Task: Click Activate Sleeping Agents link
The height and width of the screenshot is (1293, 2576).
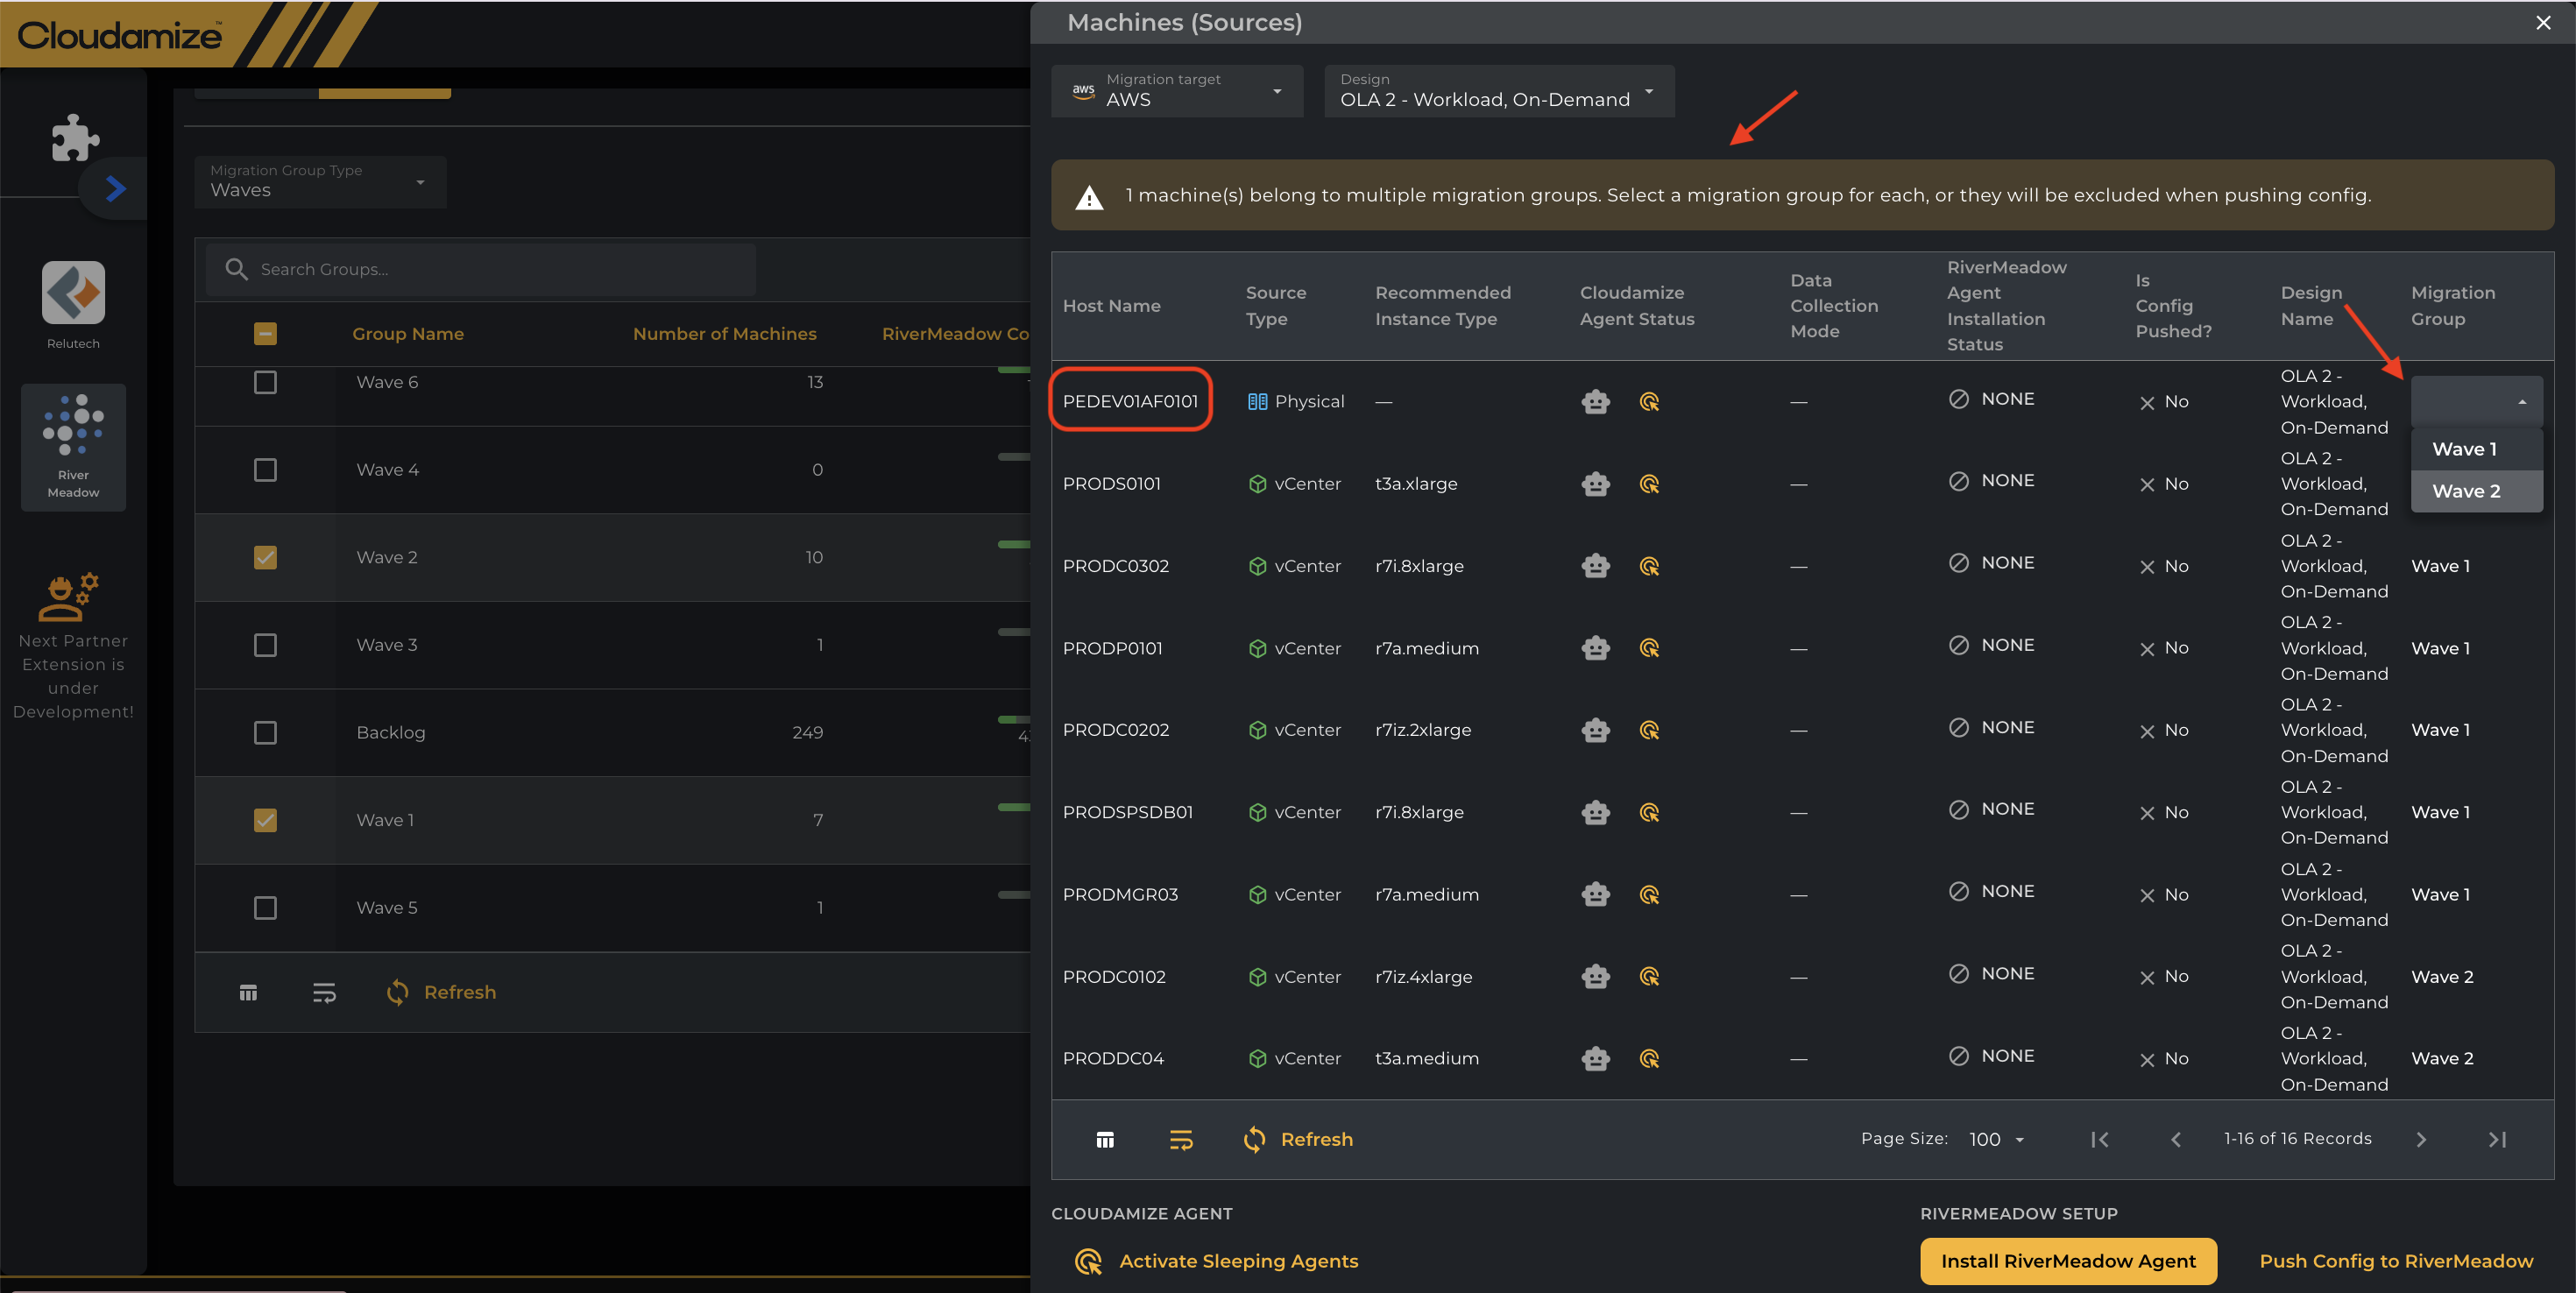Action: click(x=1217, y=1262)
